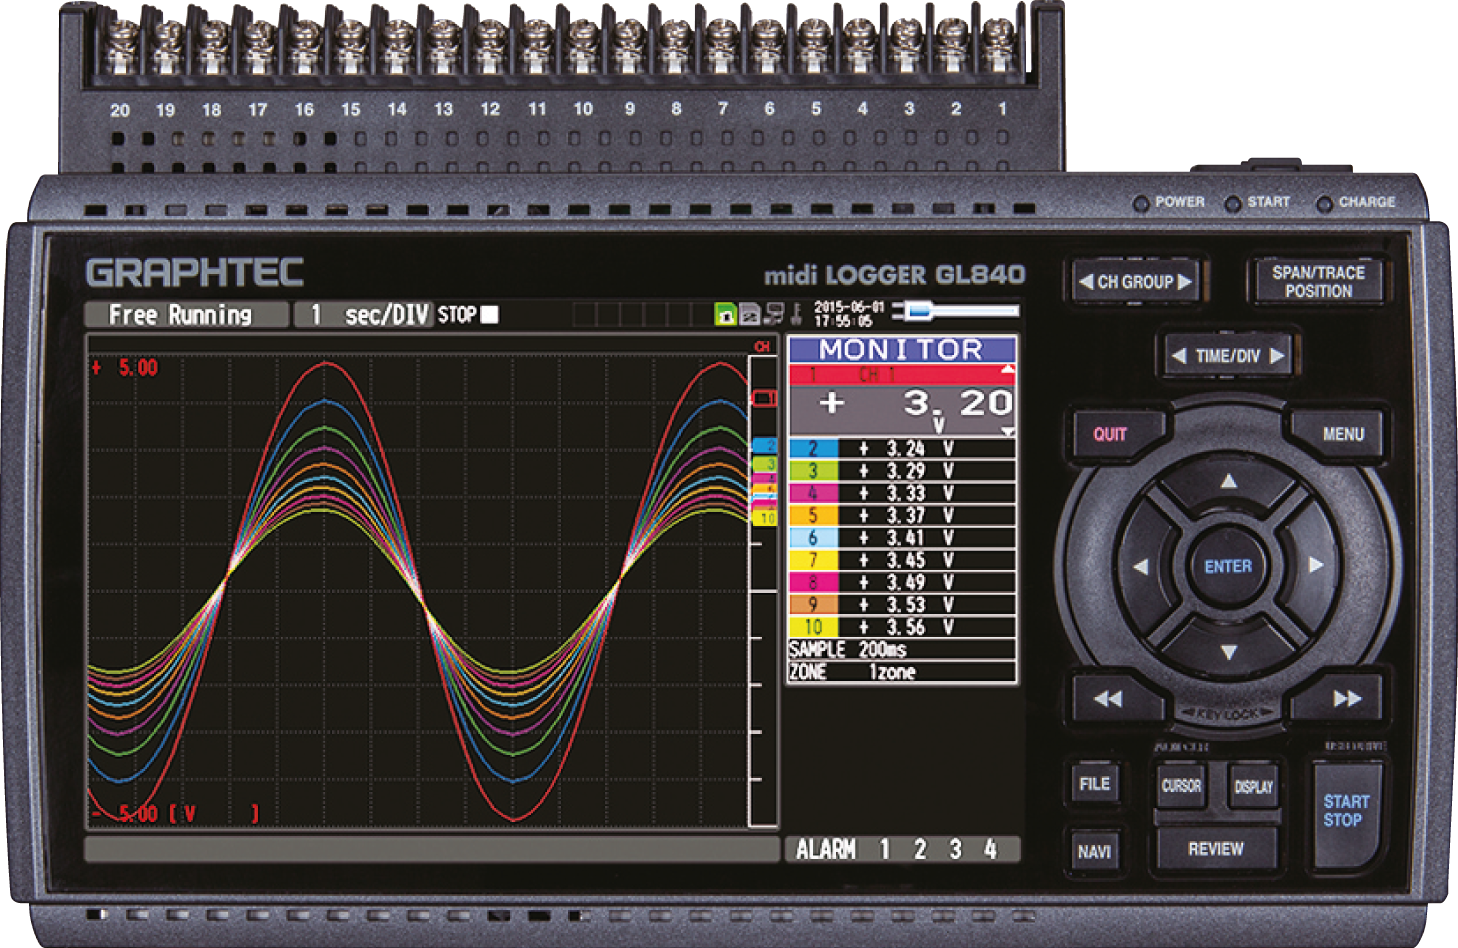Tap the "+ 3.49 V" reading

pyautogui.click(x=907, y=582)
